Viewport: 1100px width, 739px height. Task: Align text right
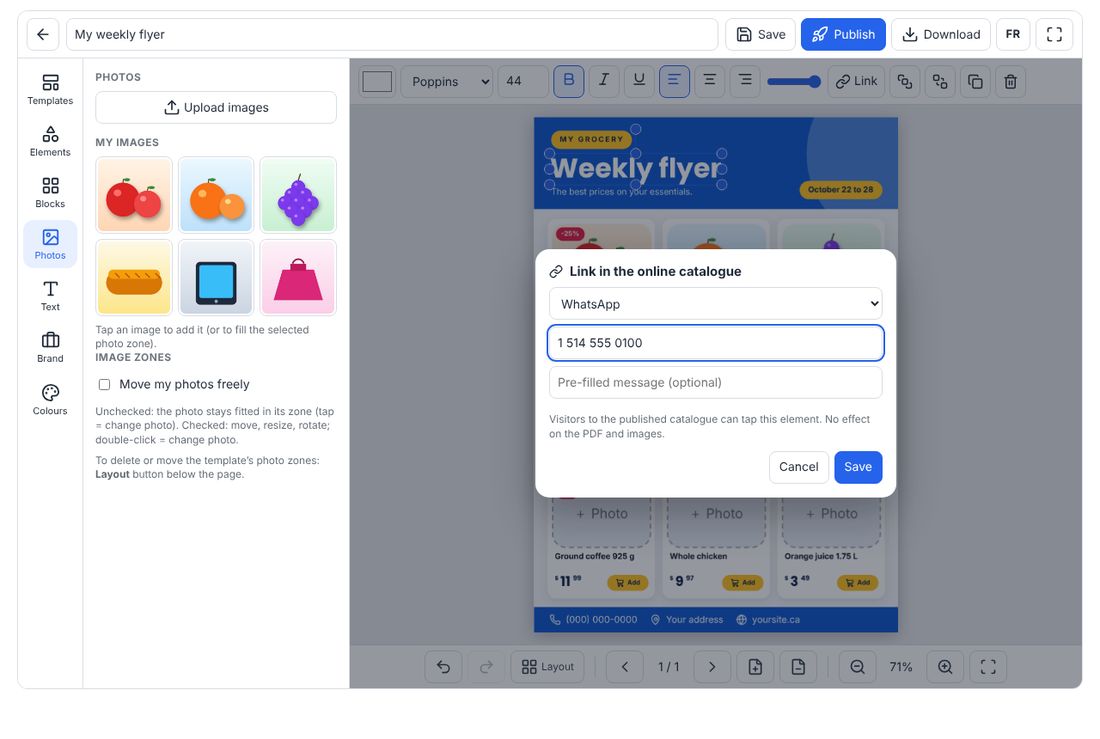point(745,81)
